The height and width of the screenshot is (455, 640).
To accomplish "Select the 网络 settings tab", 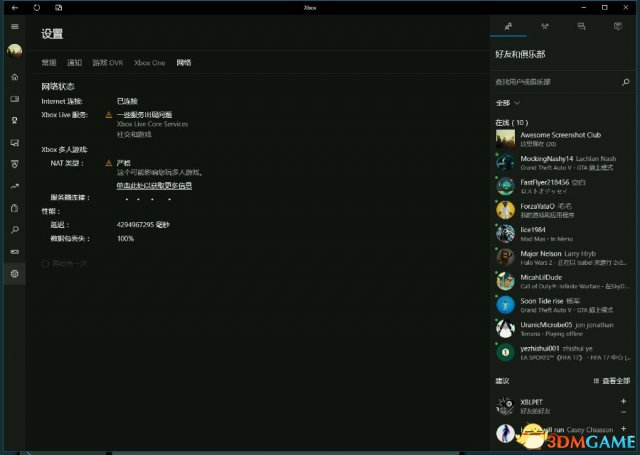I will [184, 62].
